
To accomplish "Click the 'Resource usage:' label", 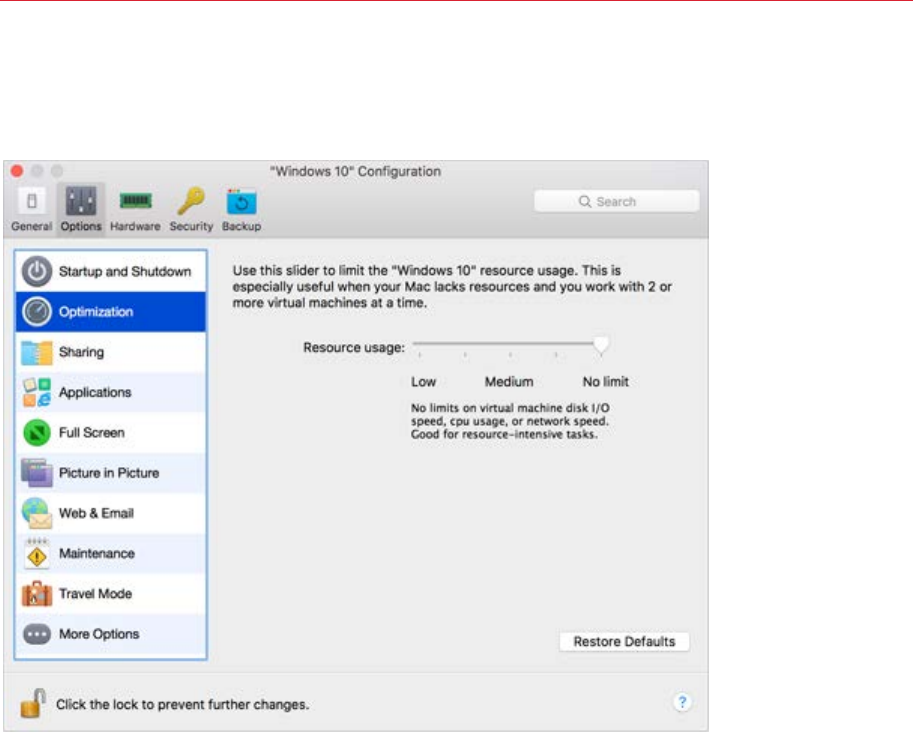I will pos(354,348).
